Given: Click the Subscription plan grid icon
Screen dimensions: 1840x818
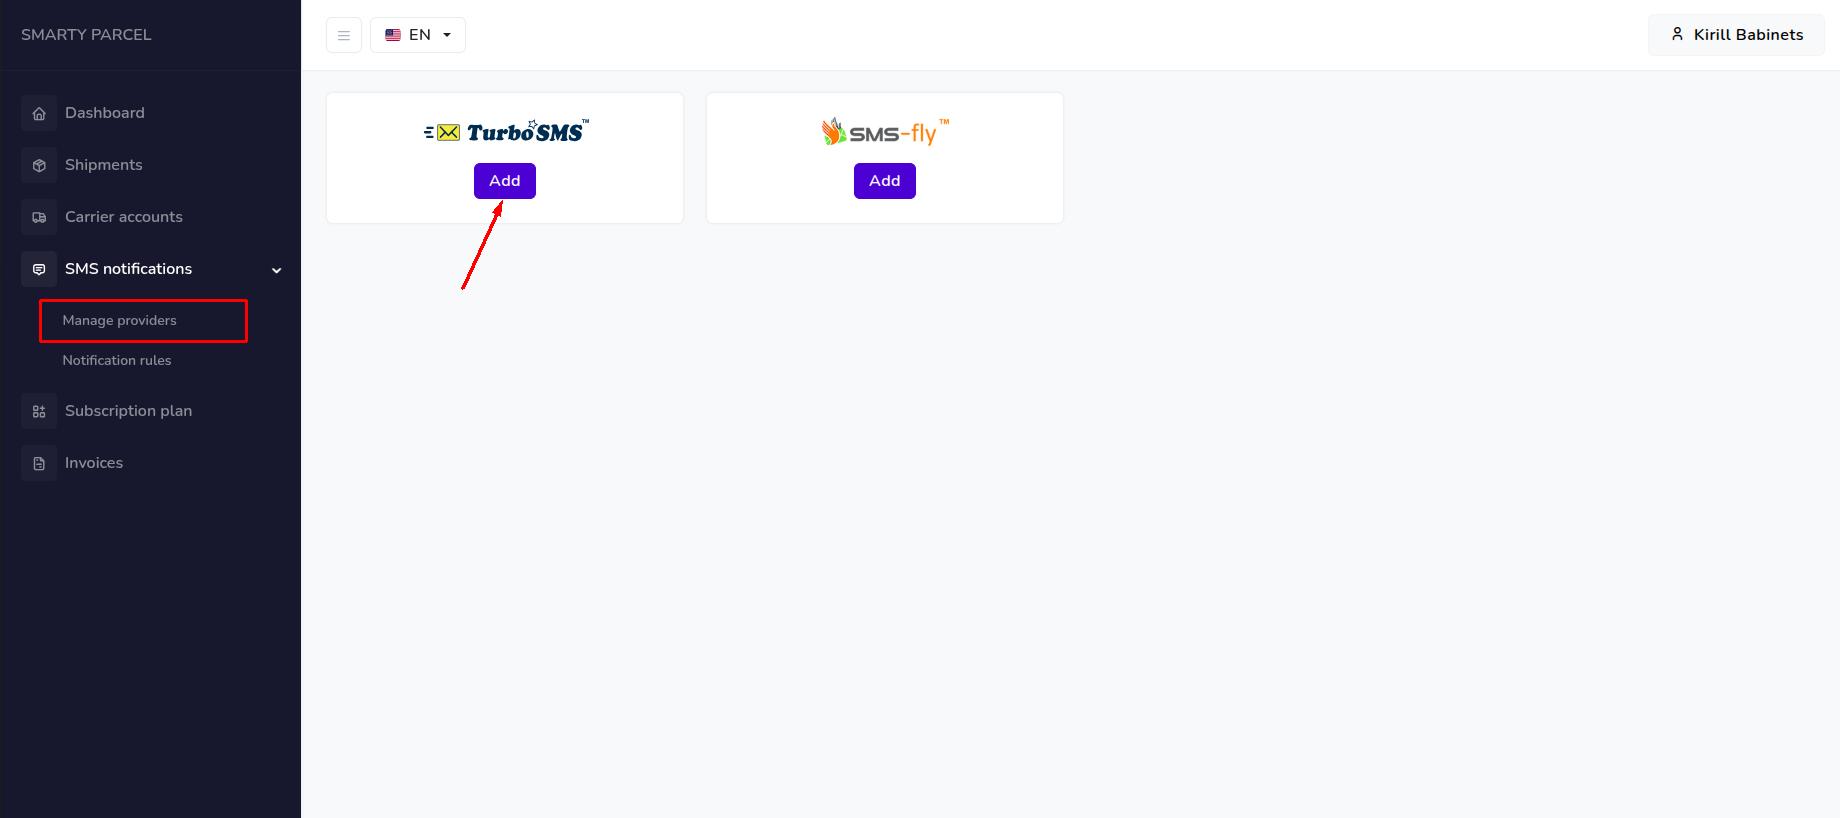Looking at the screenshot, I should pos(39,412).
